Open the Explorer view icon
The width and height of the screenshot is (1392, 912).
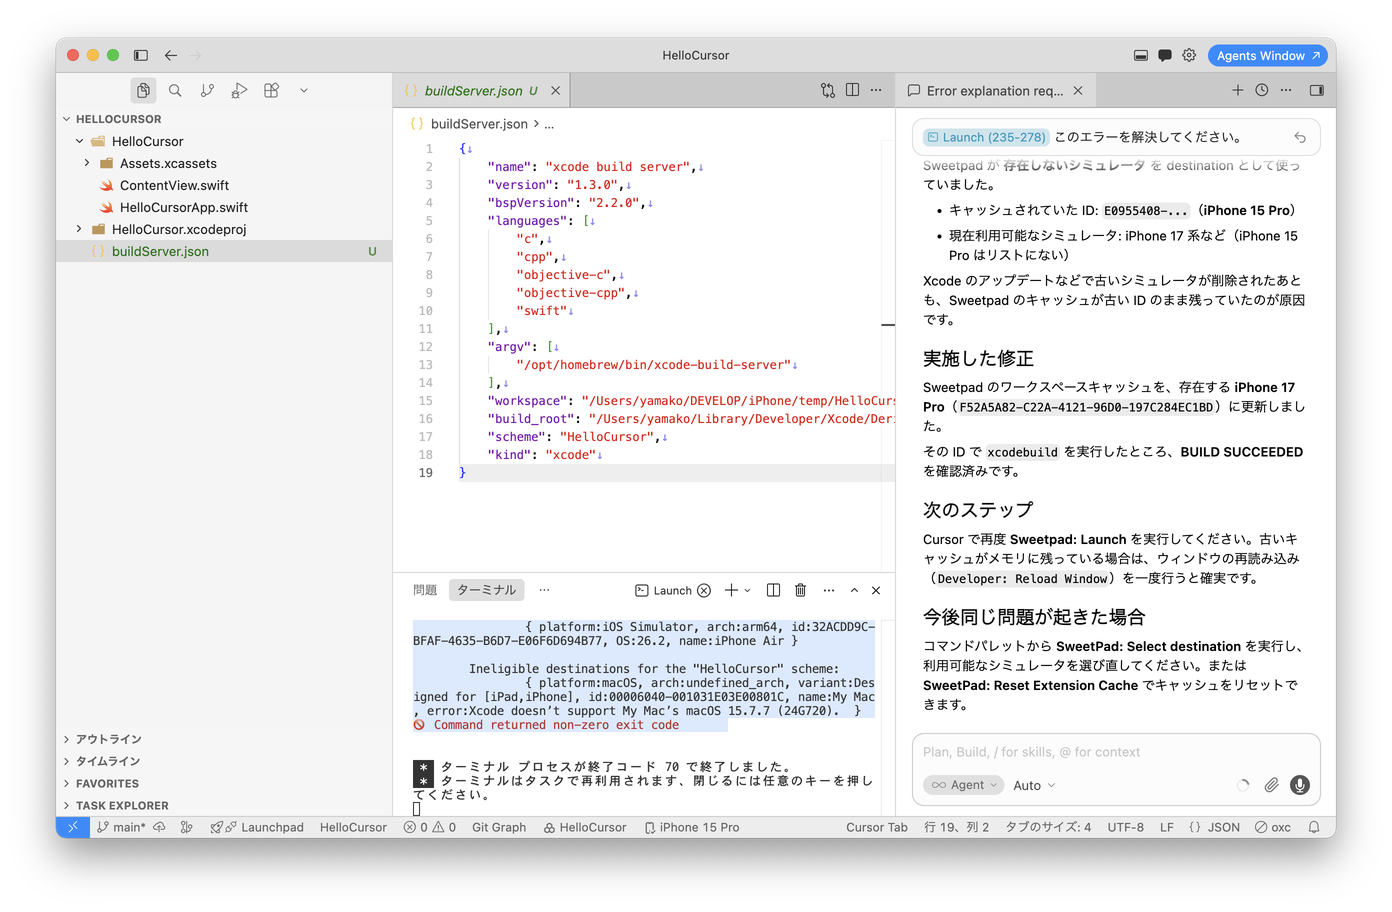coord(143,90)
